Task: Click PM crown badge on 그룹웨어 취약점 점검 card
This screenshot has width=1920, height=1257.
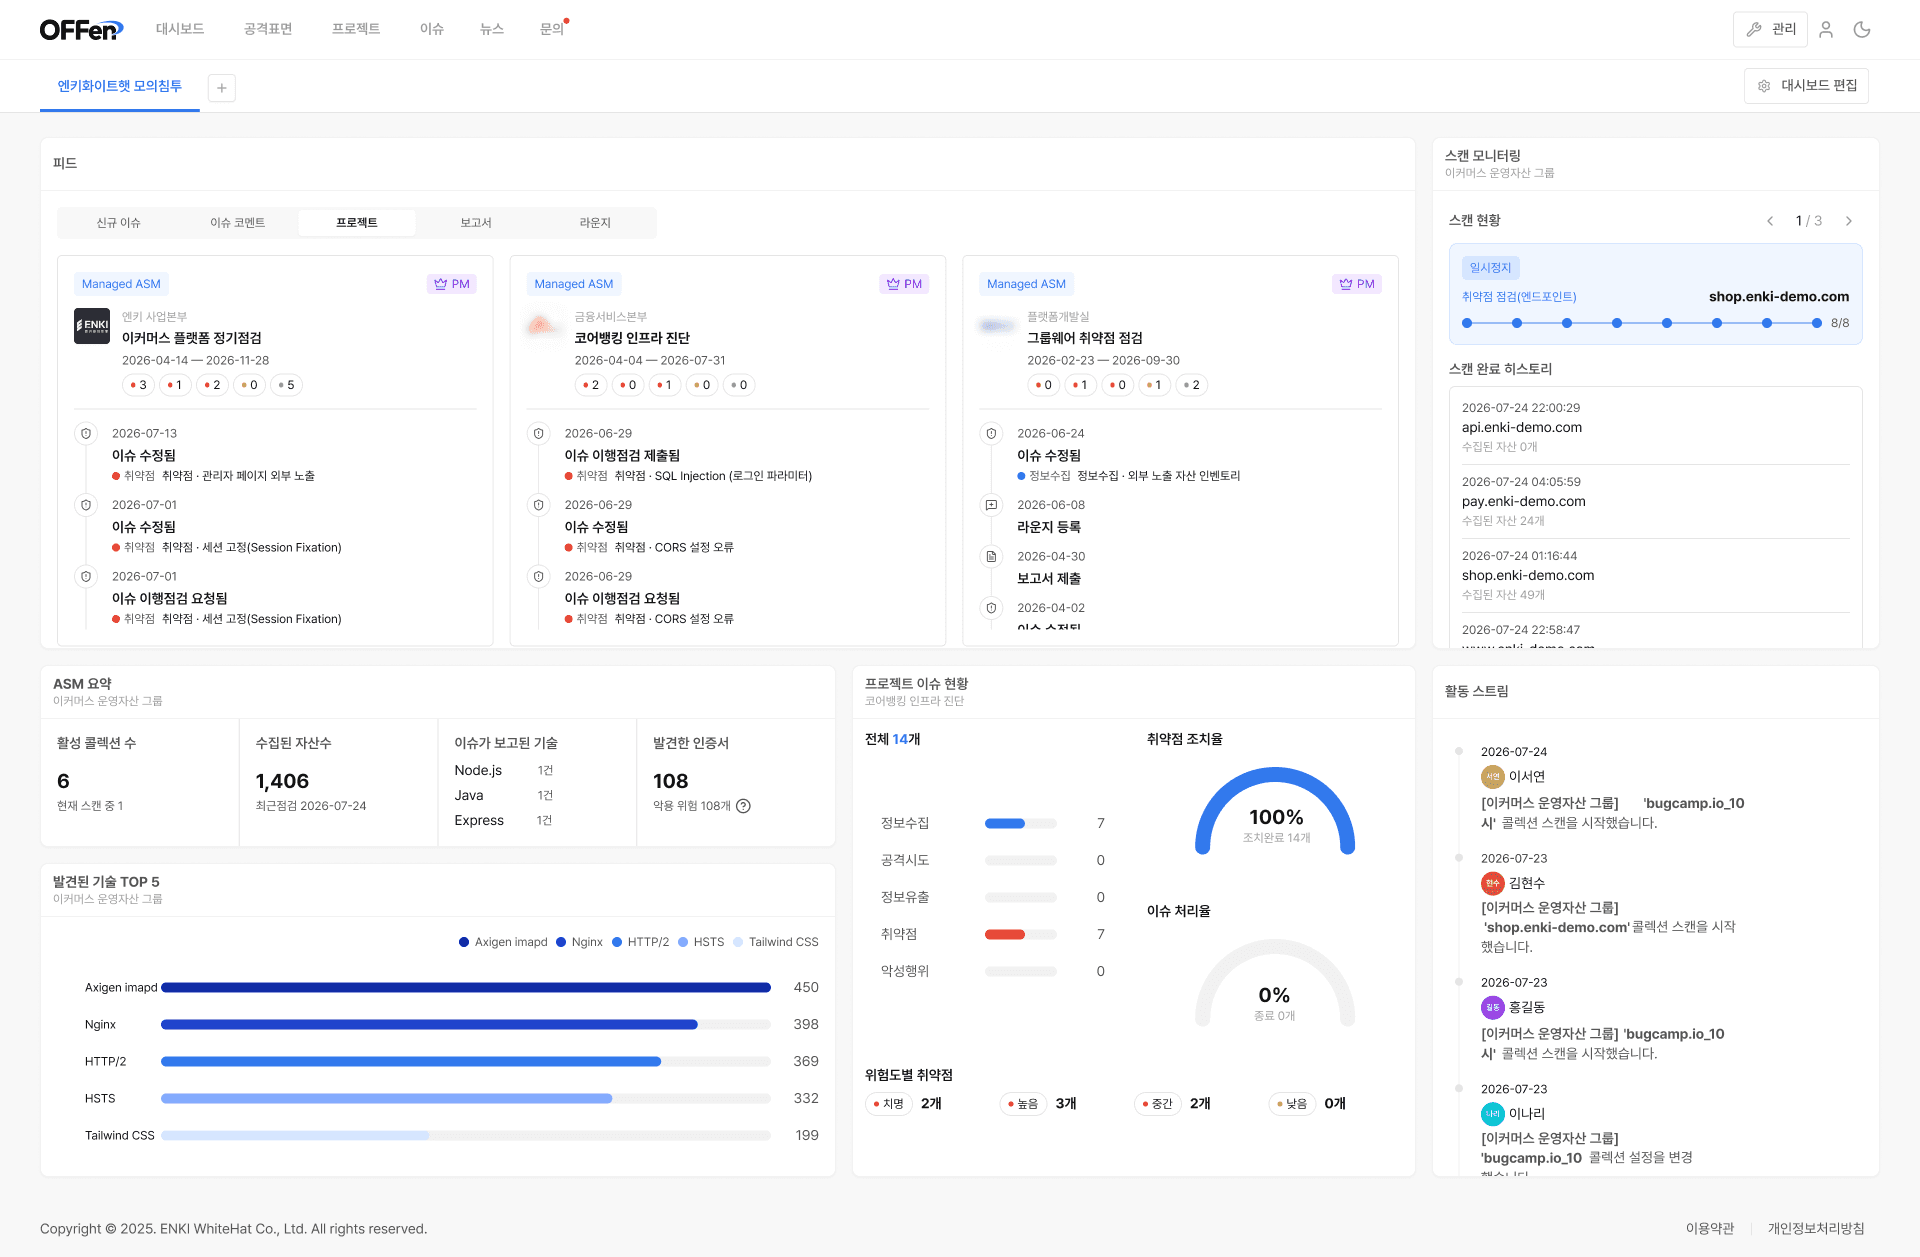Action: point(1357,284)
